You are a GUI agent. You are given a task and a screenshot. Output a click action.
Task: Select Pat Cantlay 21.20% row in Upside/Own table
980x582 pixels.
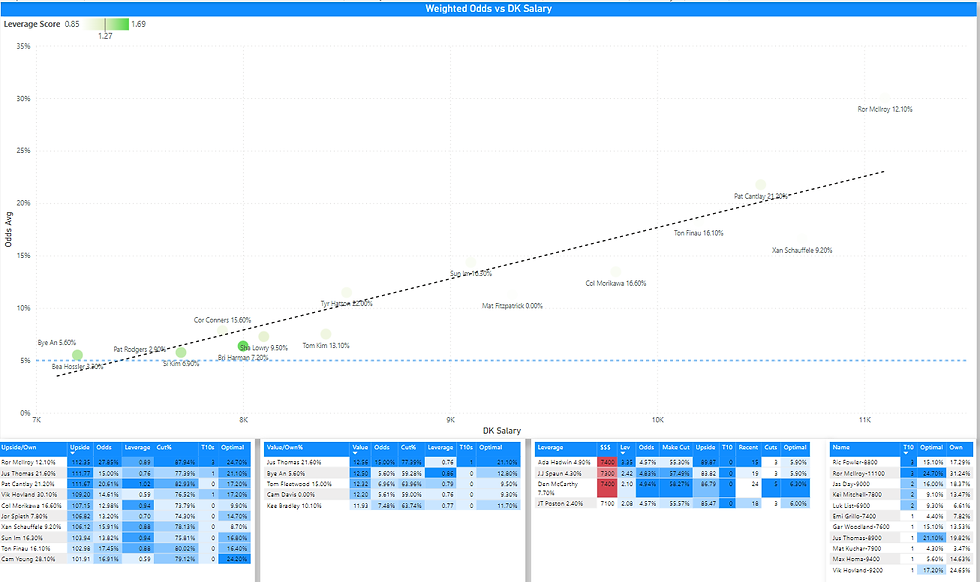pos(126,484)
